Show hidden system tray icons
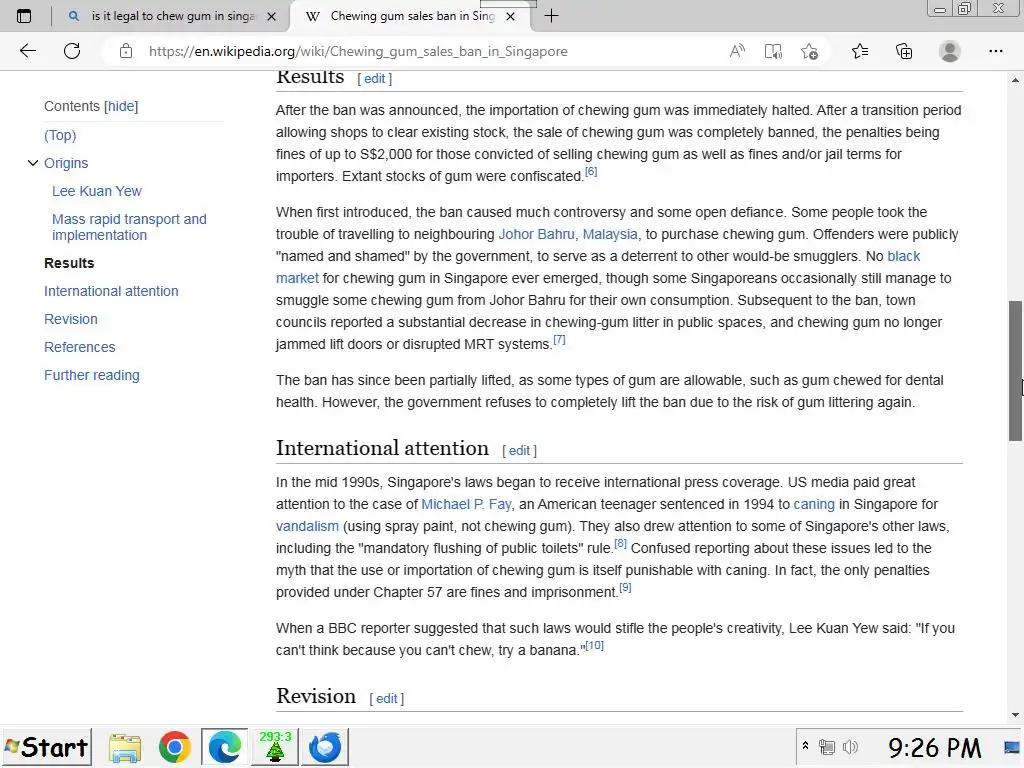This screenshot has height=768, width=1024. [x=805, y=746]
